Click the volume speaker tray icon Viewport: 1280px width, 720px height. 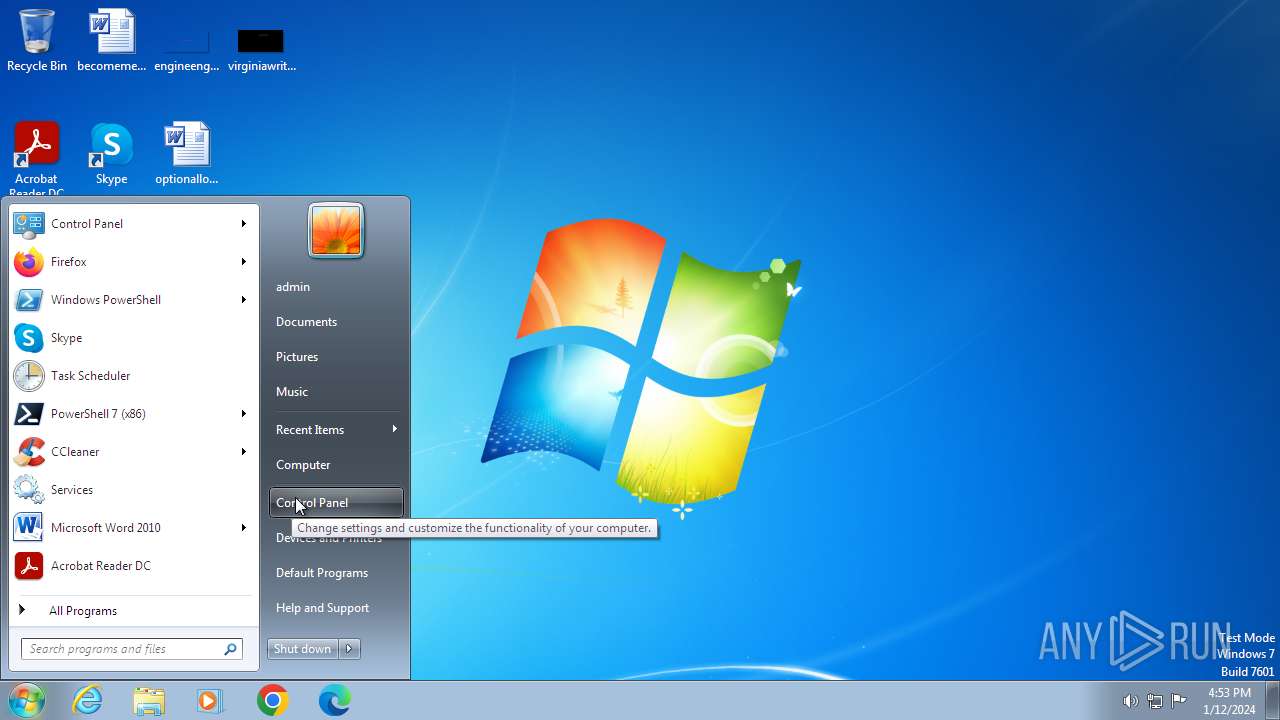1130,701
